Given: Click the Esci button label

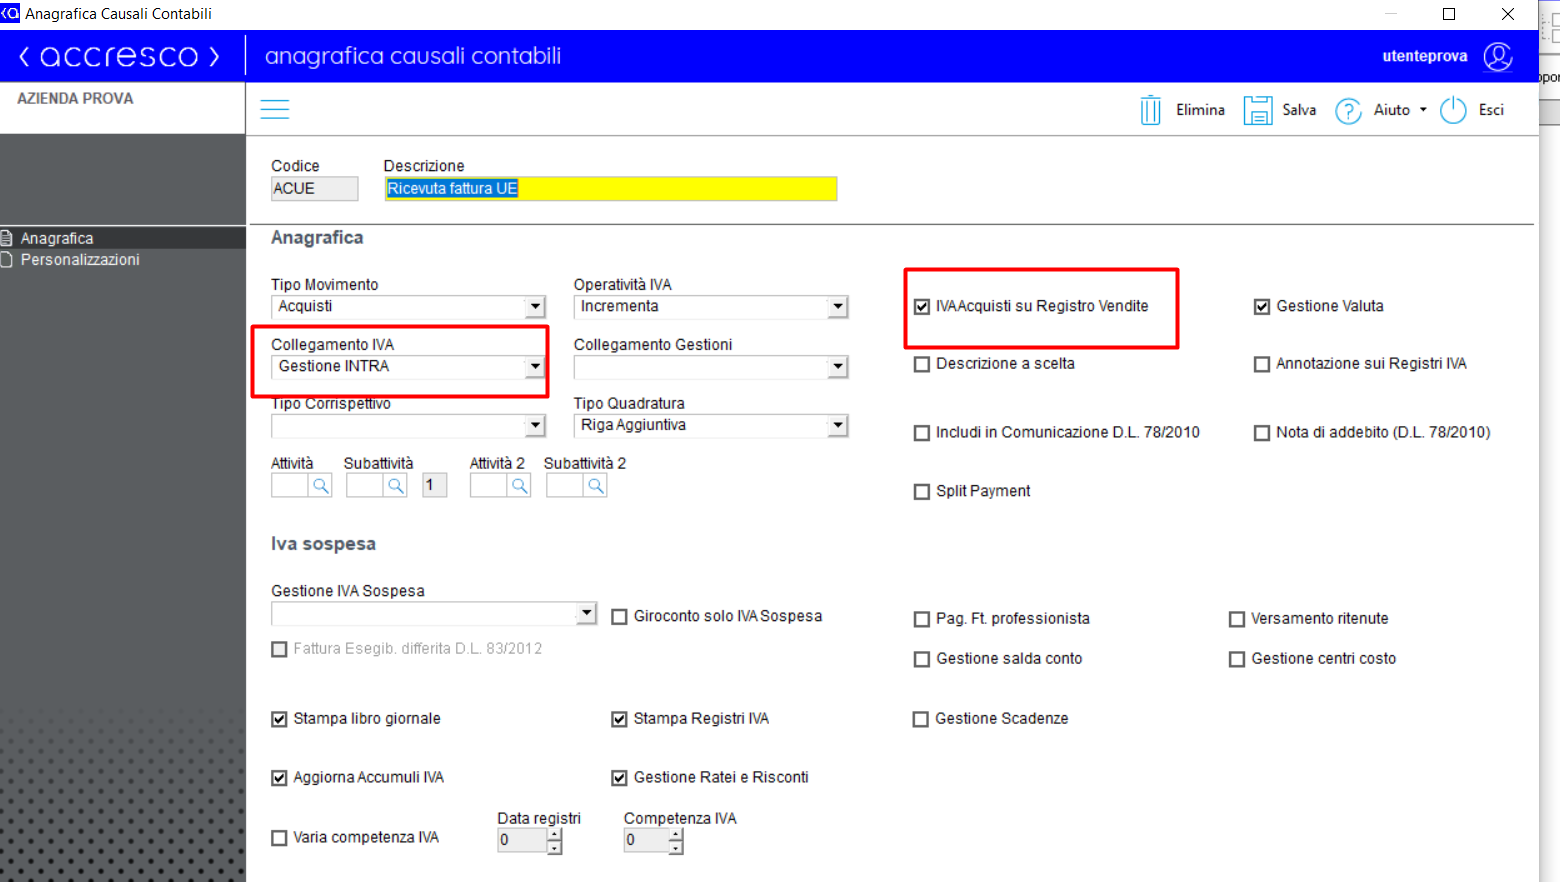Looking at the screenshot, I should coord(1491,110).
